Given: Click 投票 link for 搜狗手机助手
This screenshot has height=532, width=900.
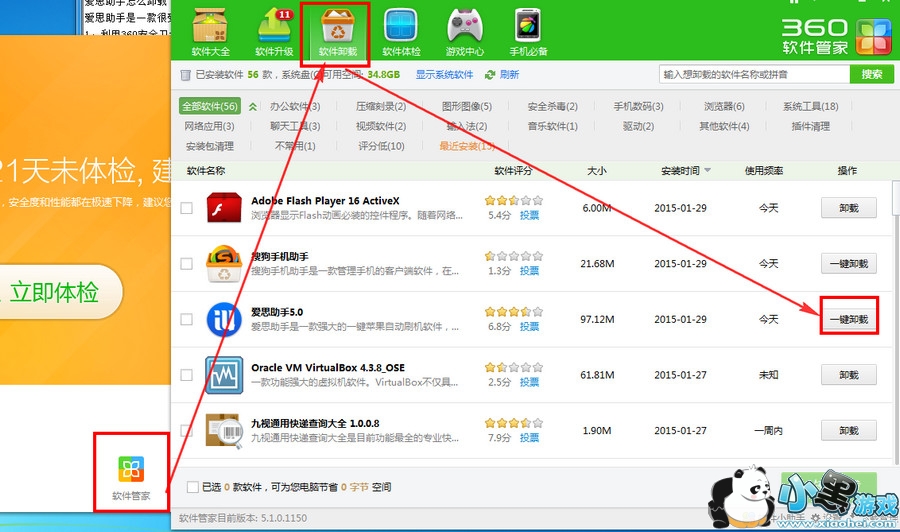Looking at the screenshot, I should tap(529, 271).
